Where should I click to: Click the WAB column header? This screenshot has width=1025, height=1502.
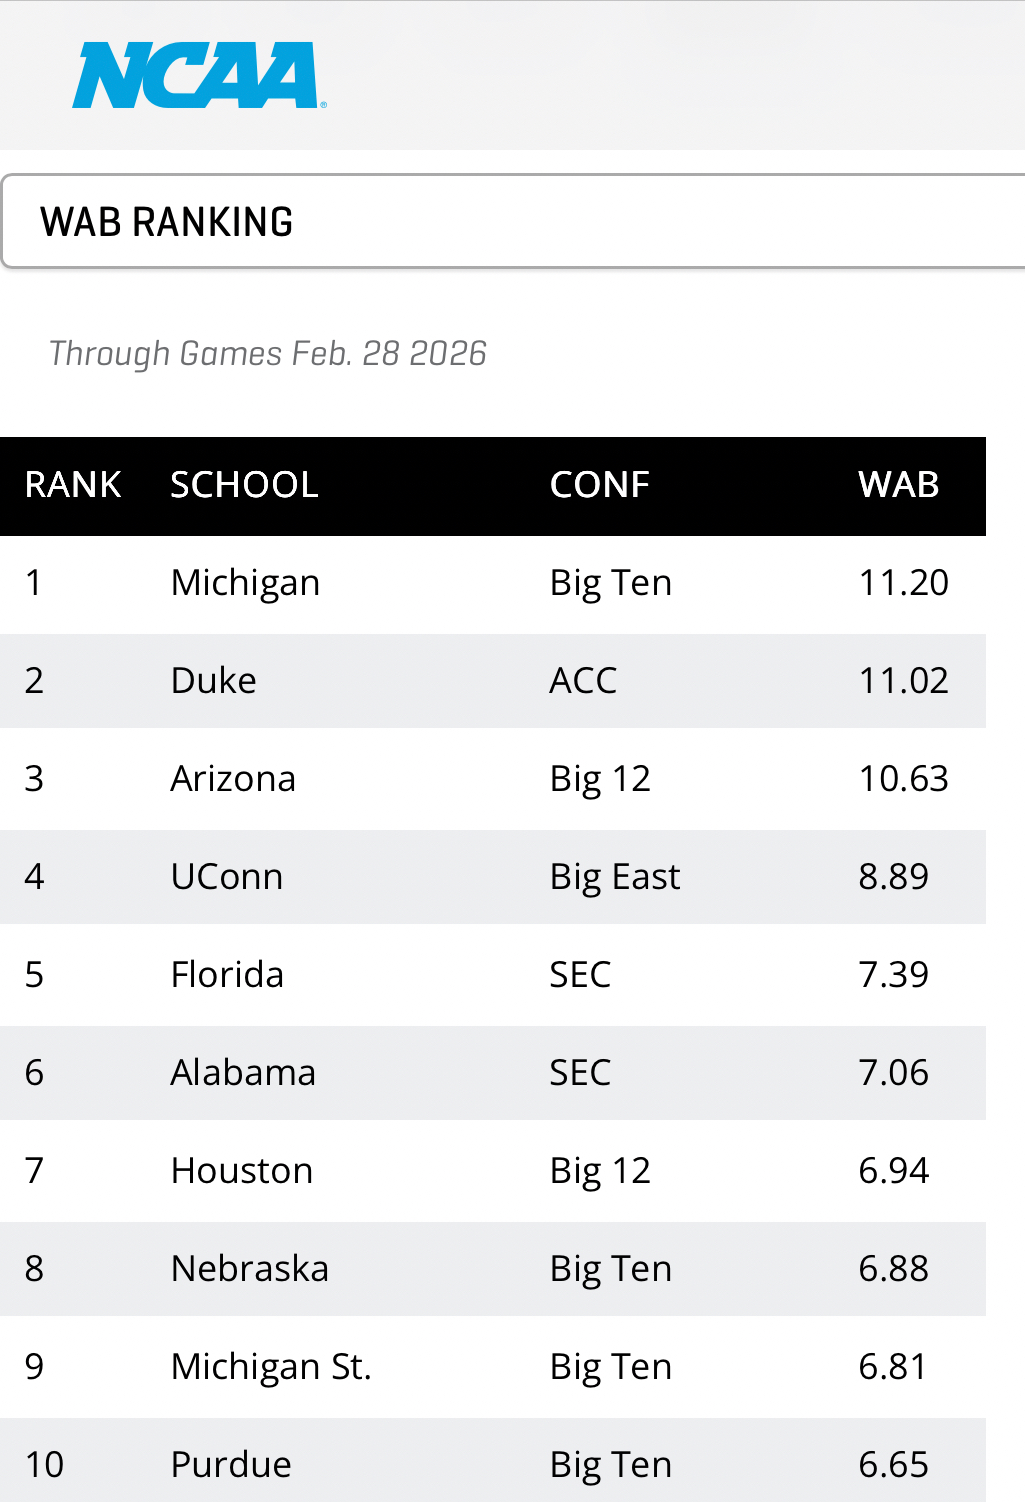pyautogui.click(x=898, y=485)
